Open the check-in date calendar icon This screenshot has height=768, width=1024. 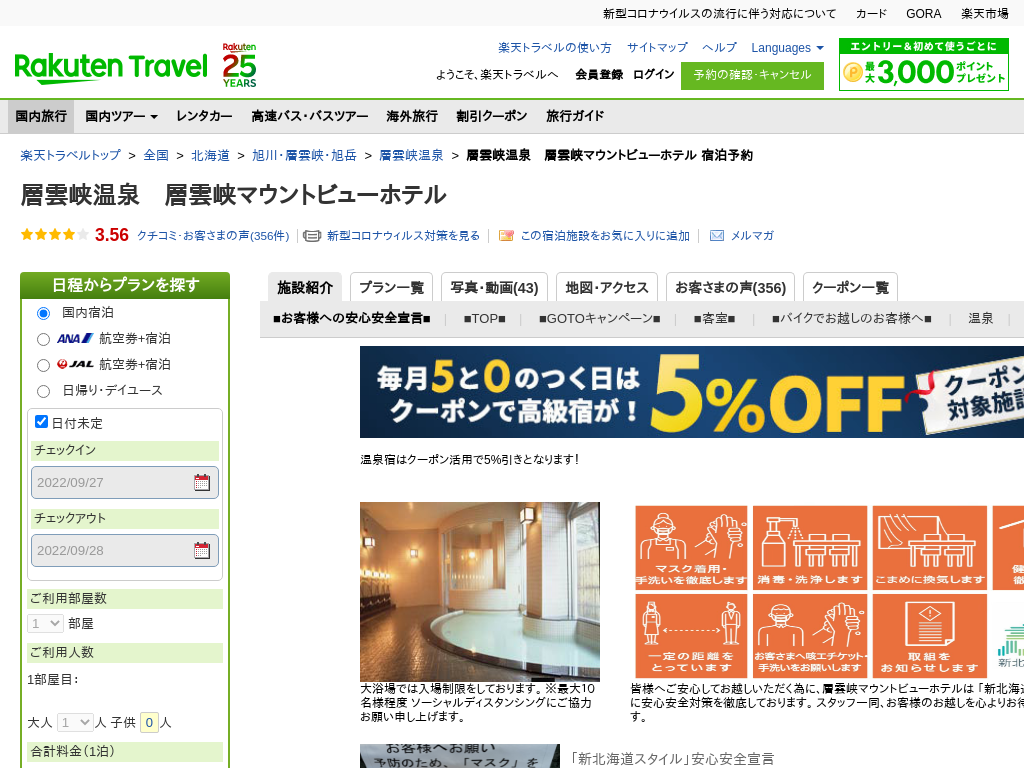pos(202,483)
